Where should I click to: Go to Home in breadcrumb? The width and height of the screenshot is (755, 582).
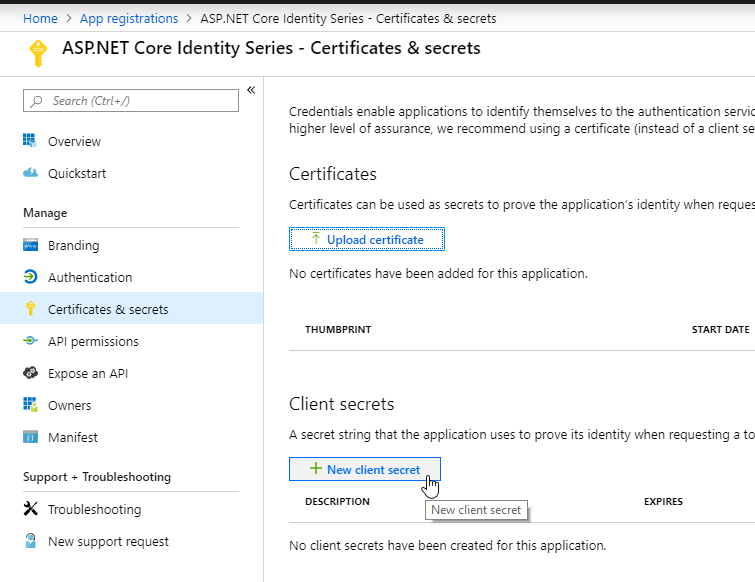(40, 18)
